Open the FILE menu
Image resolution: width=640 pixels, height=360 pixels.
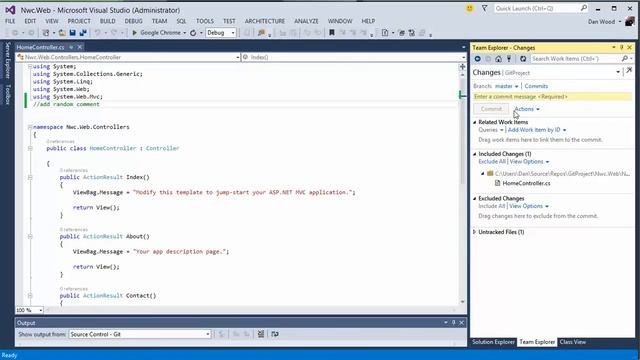coord(10,21)
